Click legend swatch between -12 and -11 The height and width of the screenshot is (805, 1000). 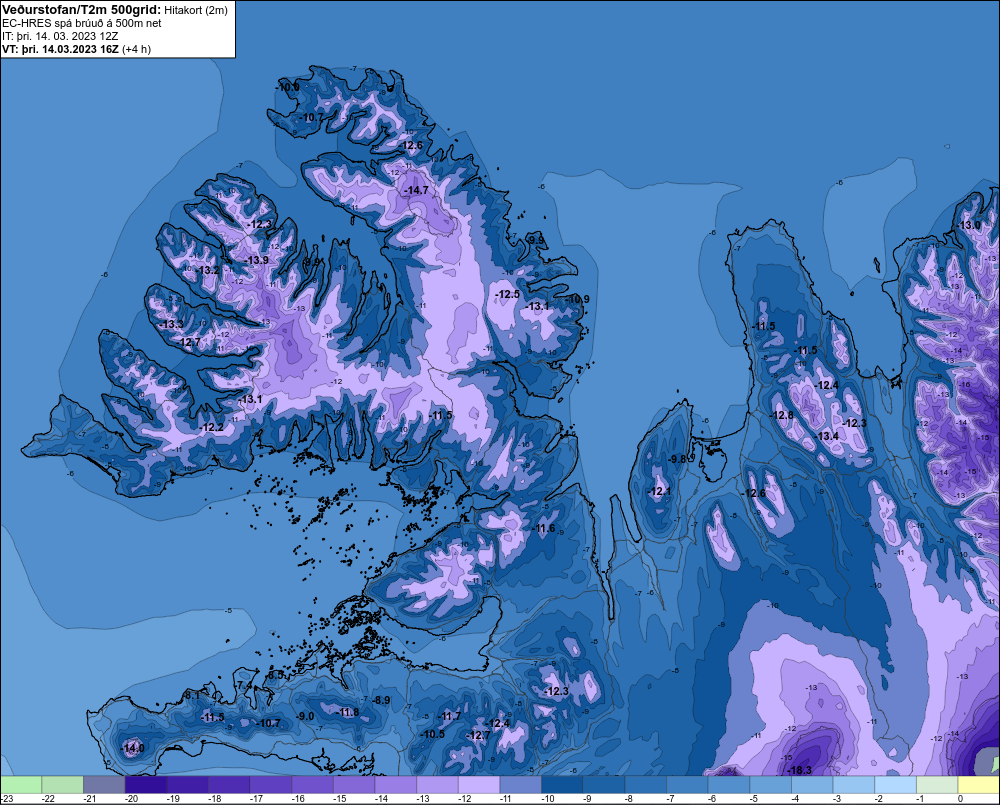coord(479,784)
